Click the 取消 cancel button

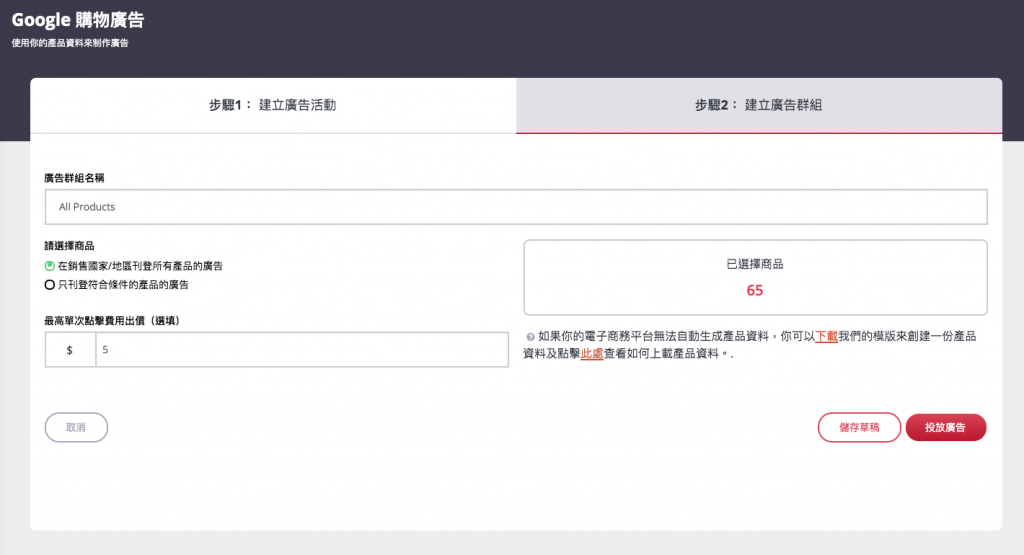pos(76,427)
